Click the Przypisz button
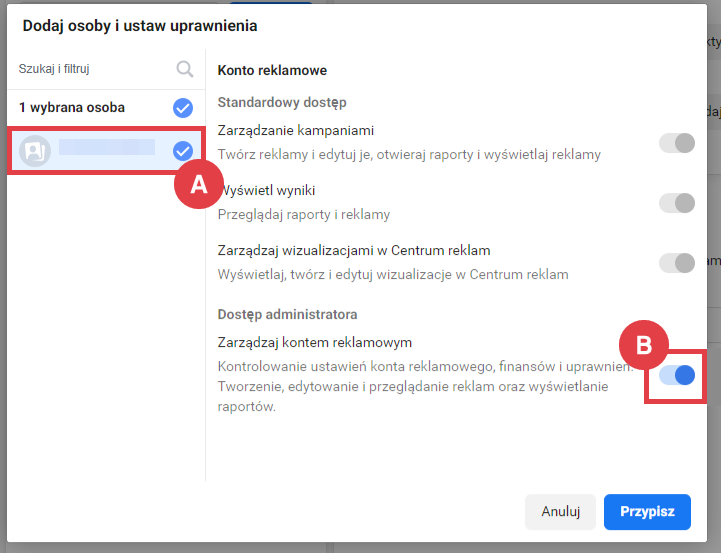Viewport: 721px width, 553px height. coord(647,511)
